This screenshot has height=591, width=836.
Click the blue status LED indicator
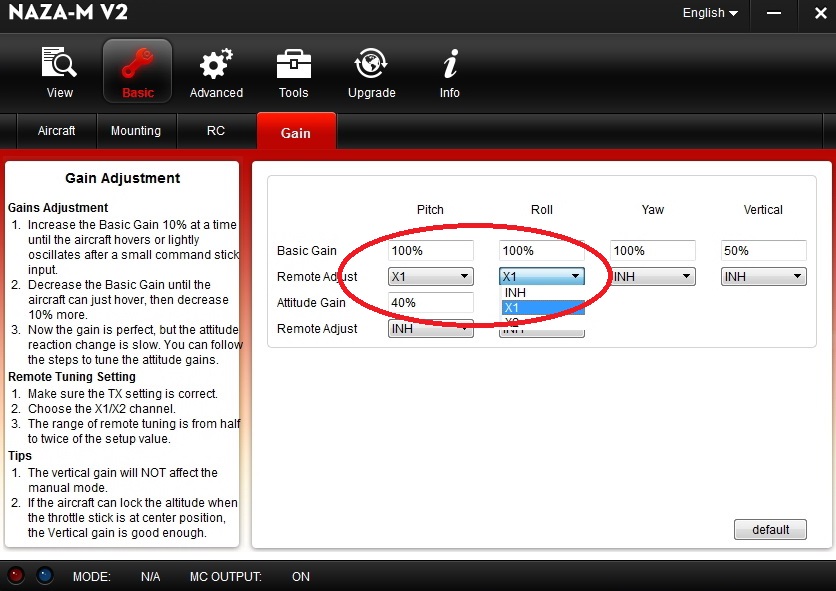click(44, 575)
